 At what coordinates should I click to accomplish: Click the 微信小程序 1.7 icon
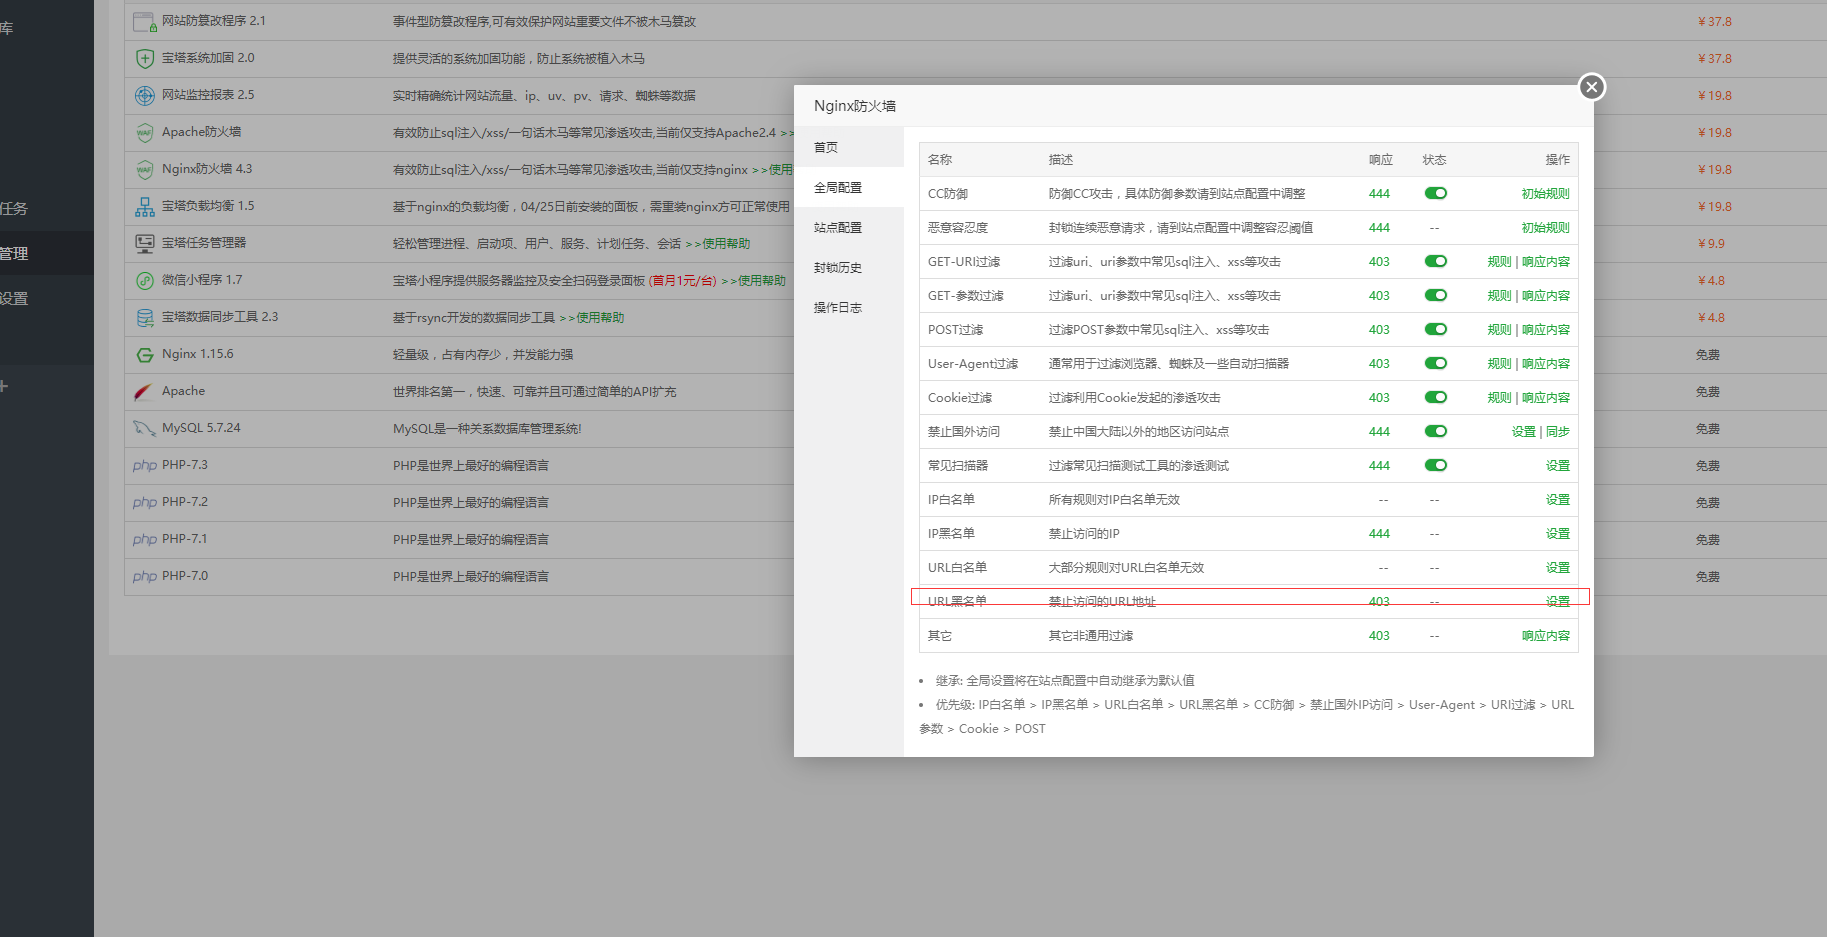144,280
